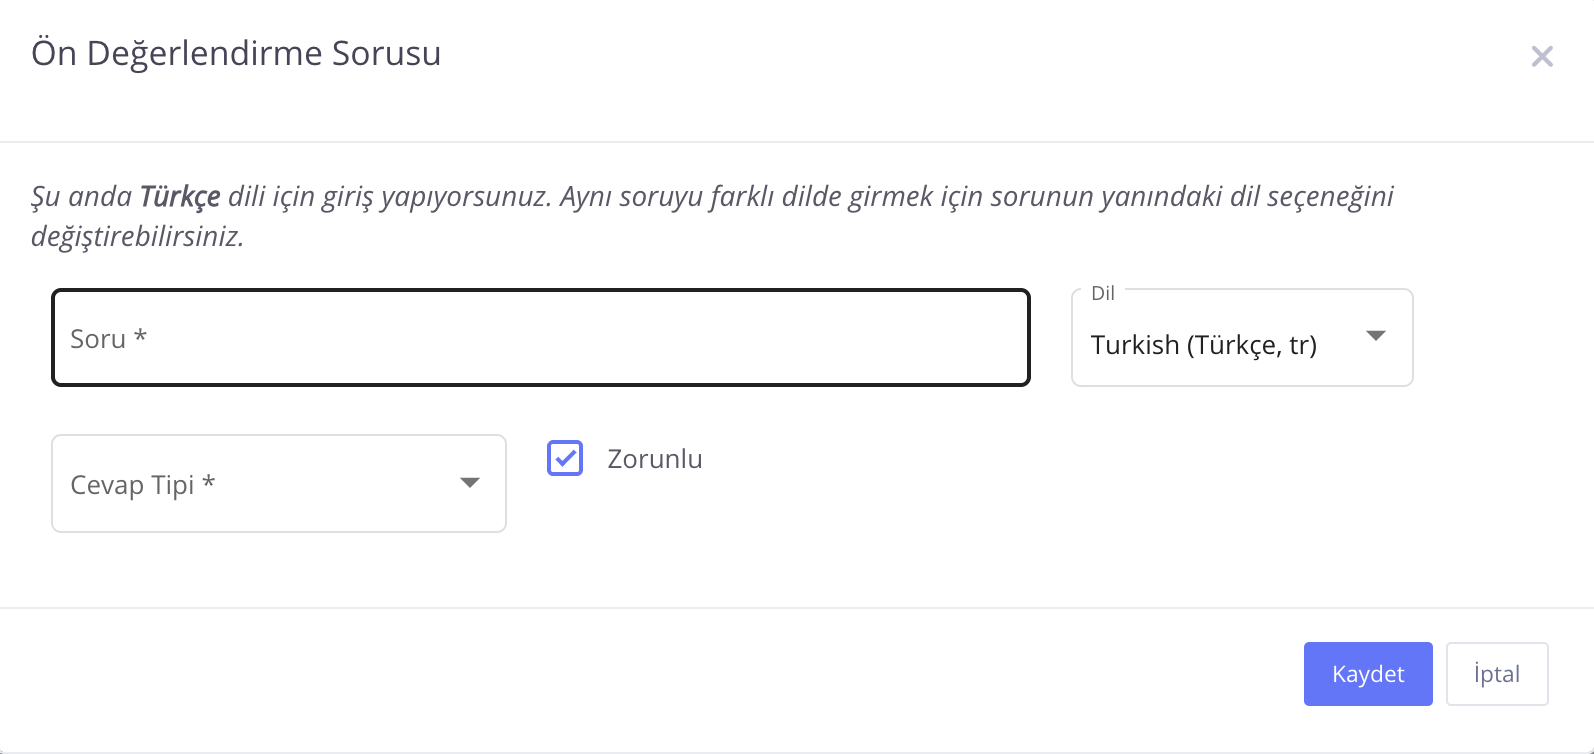Click the Cevap Tipi * placeholder text
1594x754 pixels.
pos(142,485)
